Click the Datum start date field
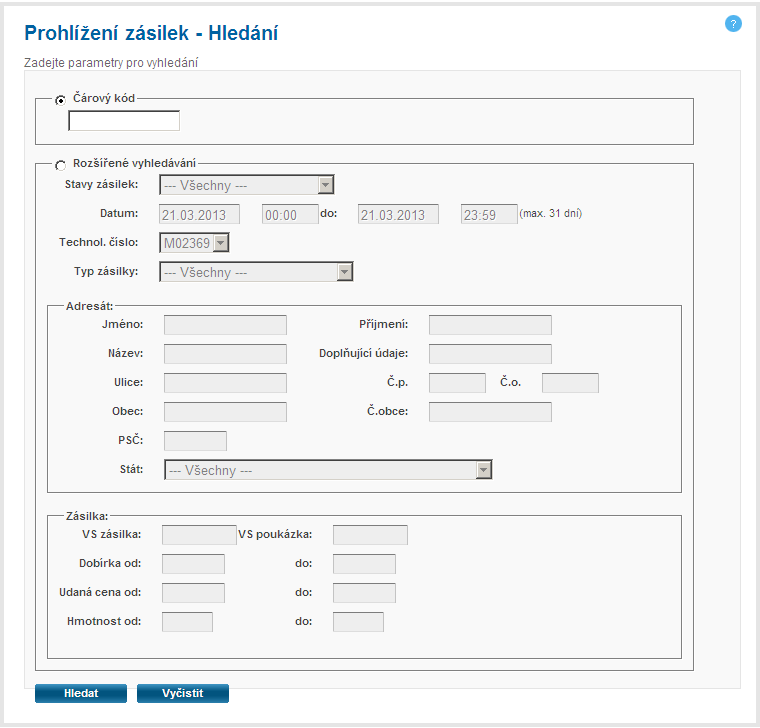Viewport: 760px width, 728px height. 200,214
